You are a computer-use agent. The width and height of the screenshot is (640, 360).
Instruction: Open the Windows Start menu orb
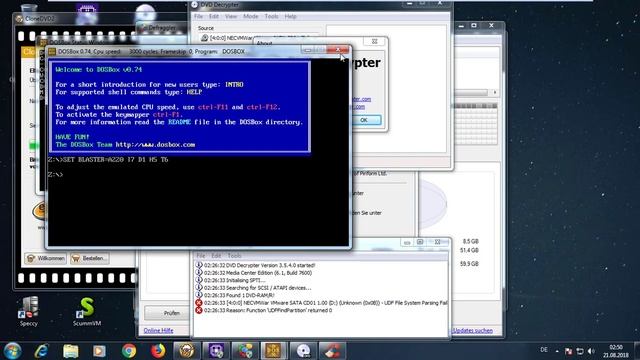(x=12, y=351)
